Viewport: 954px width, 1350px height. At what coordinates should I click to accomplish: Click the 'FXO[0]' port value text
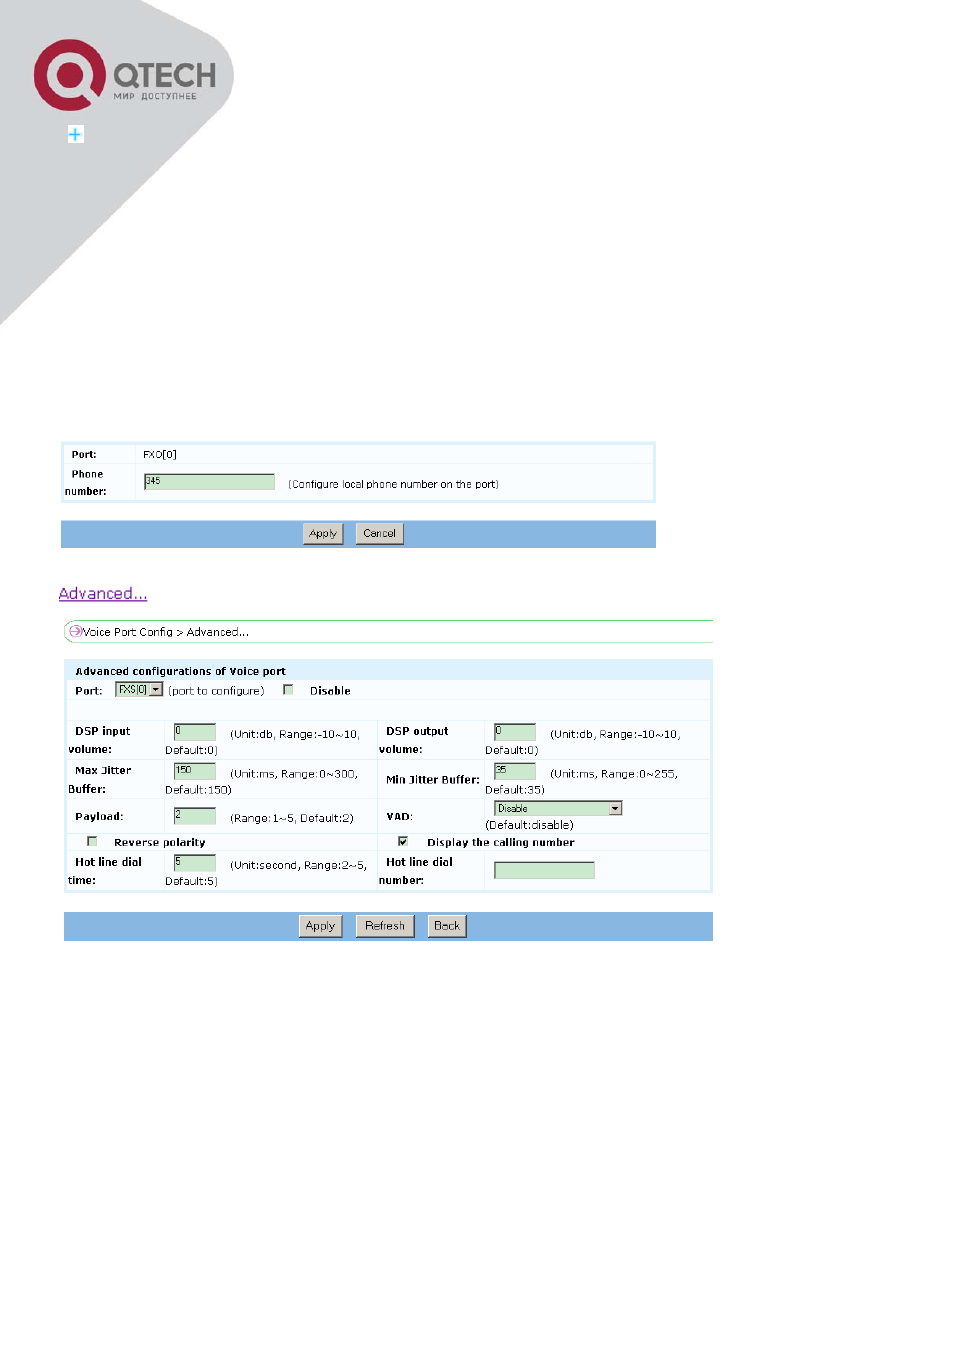pyautogui.click(x=160, y=454)
